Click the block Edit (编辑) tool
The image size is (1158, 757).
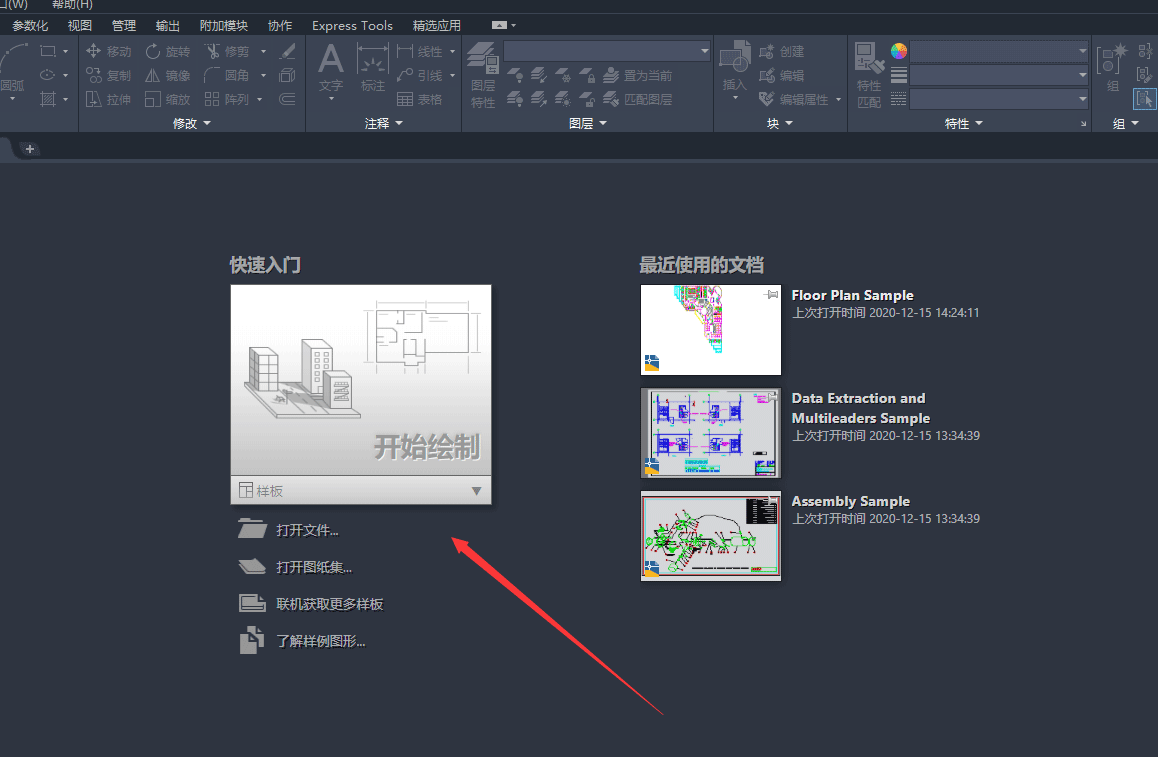pyautogui.click(x=781, y=75)
